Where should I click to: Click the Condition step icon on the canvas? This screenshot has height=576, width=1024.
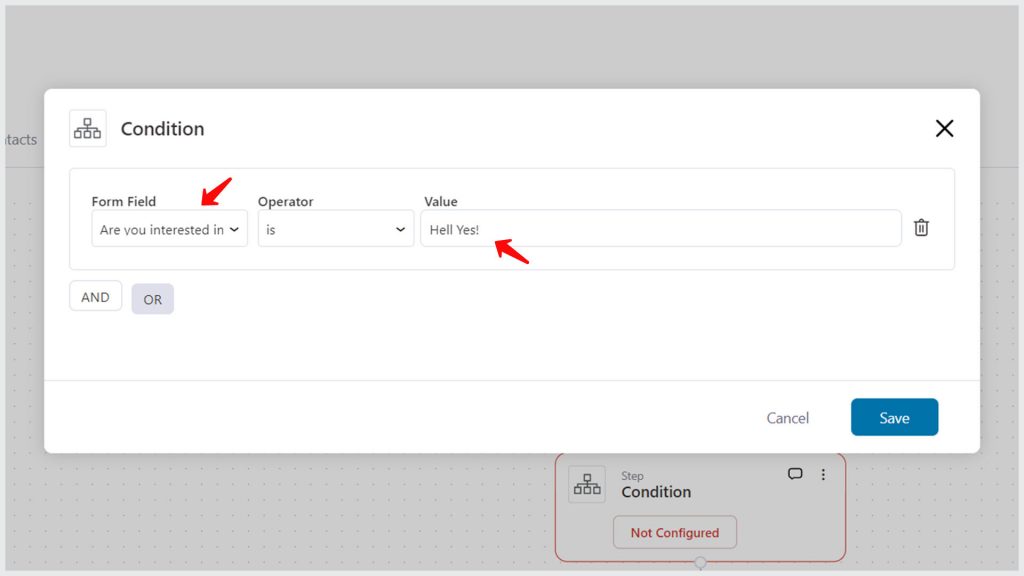(x=587, y=484)
